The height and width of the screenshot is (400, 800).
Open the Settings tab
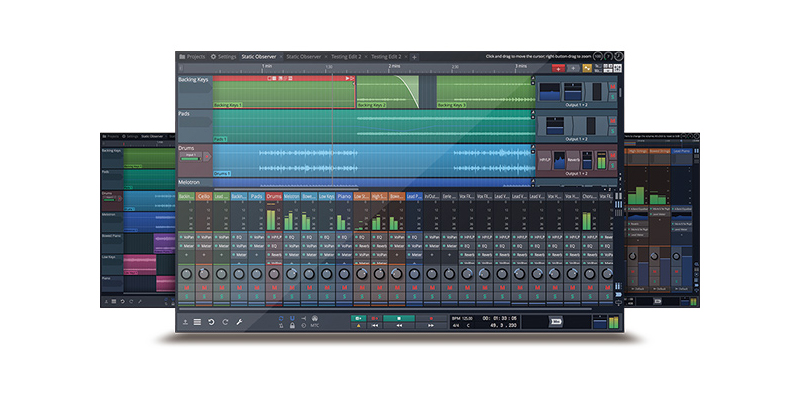pos(222,57)
